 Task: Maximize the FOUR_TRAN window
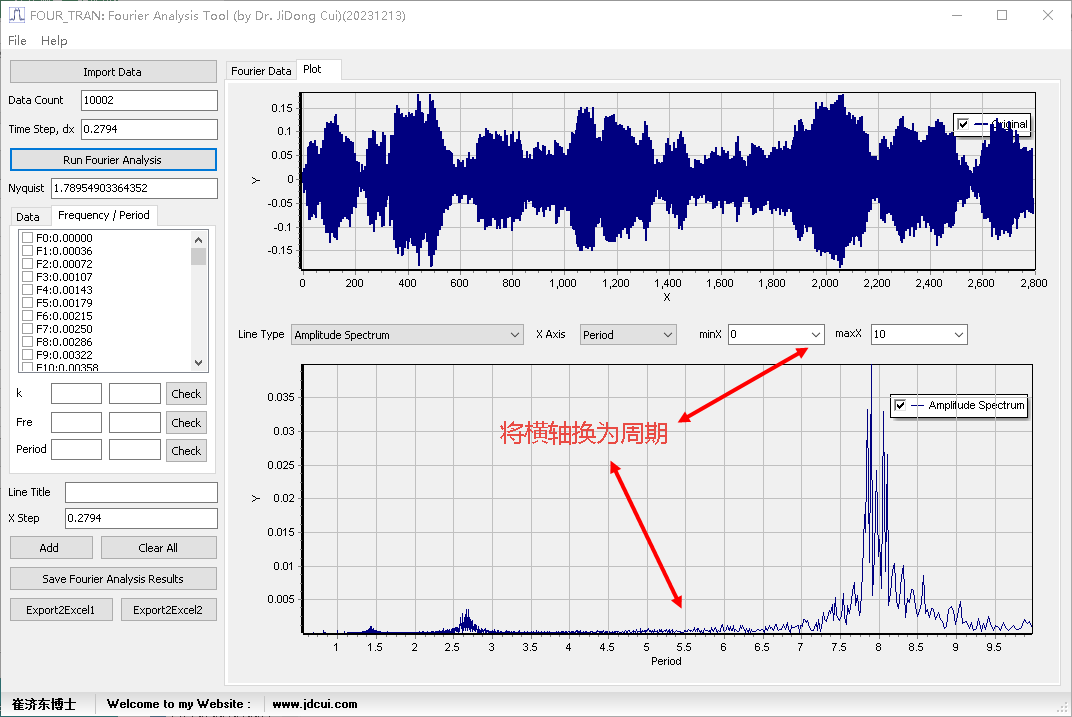click(1002, 15)
